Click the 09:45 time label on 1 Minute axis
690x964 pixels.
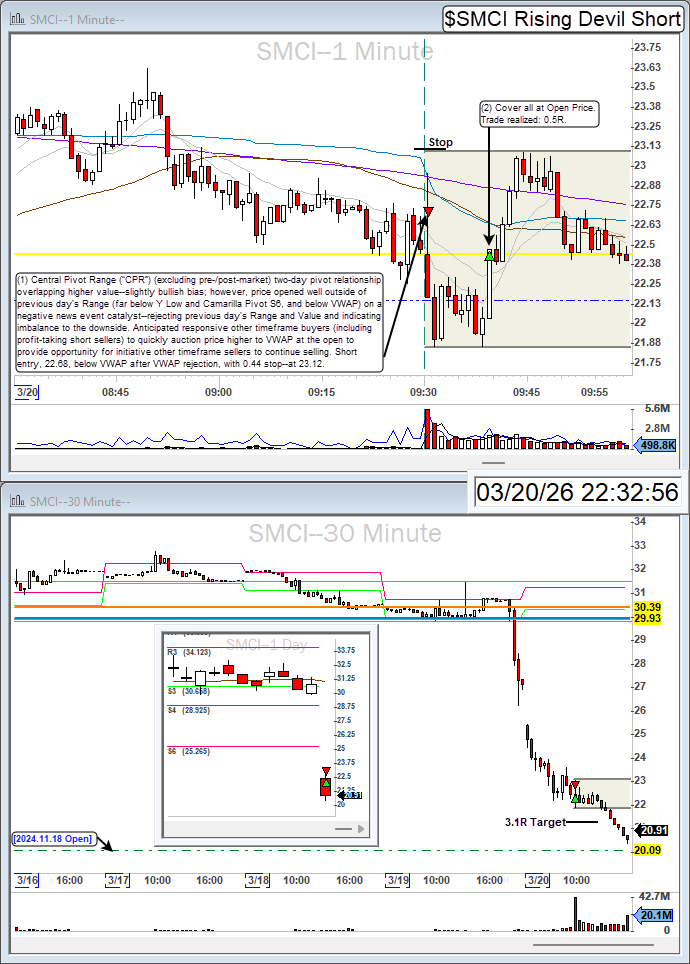click(526, 392)
